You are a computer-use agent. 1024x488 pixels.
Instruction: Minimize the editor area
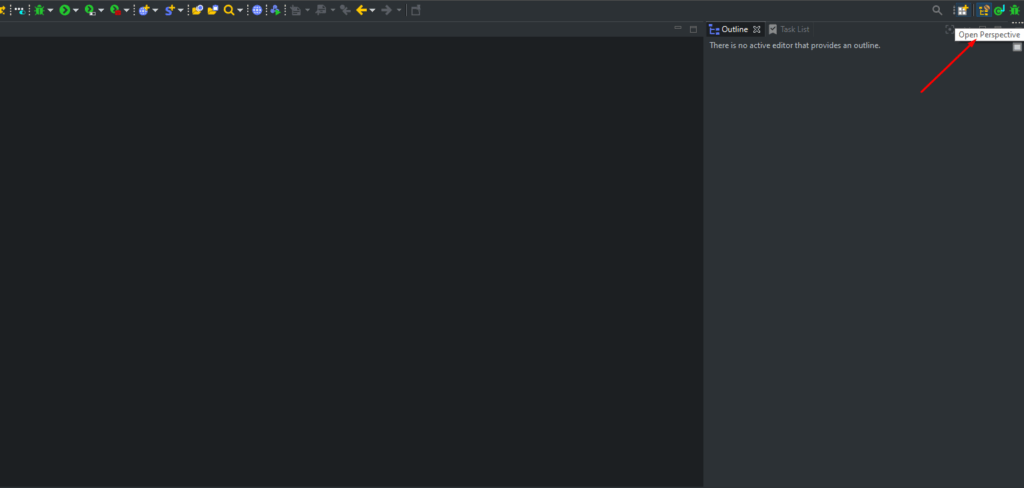point(678,29)
